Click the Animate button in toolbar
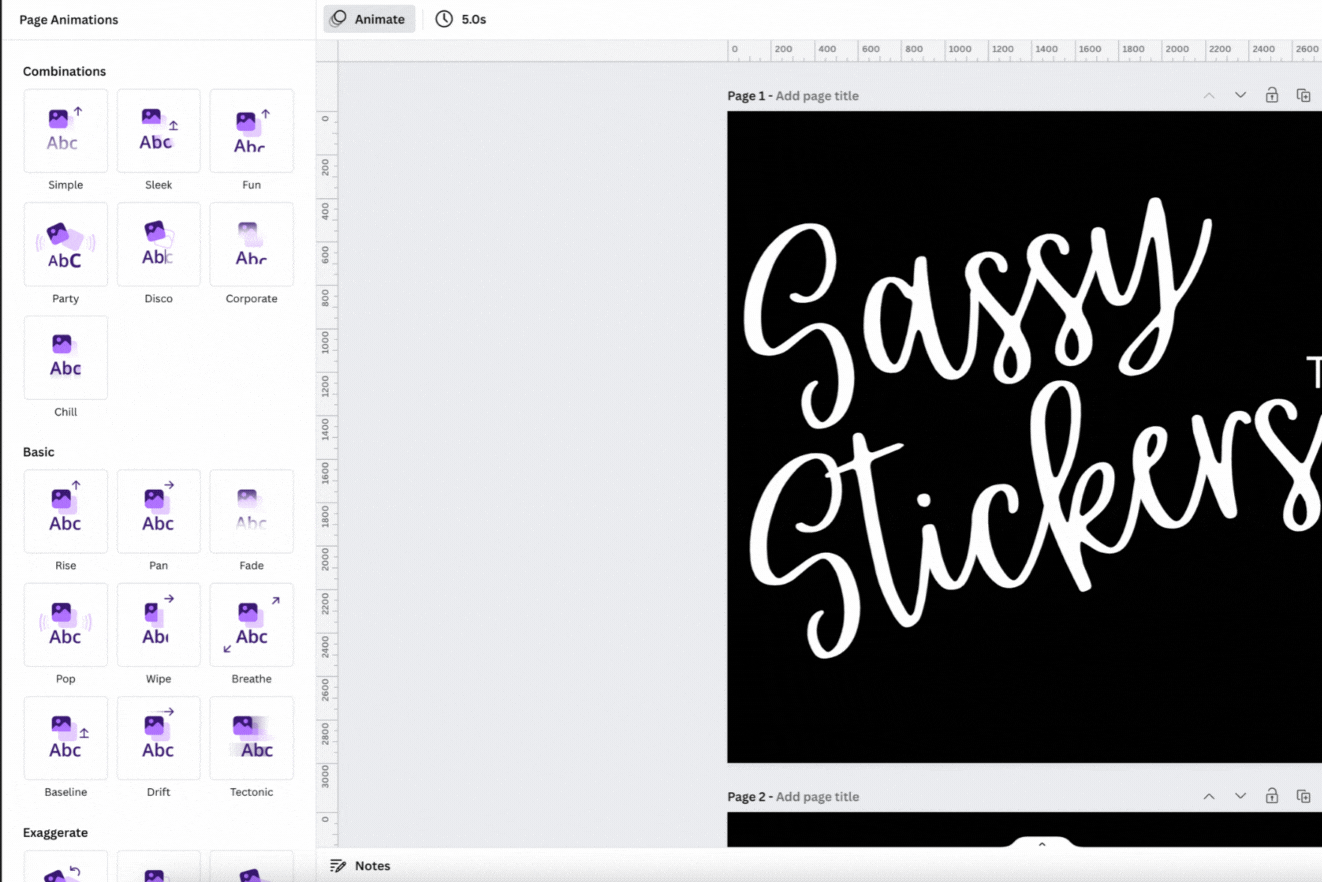The width and height of the screenshot is (1322, 882). click(369, 19)
